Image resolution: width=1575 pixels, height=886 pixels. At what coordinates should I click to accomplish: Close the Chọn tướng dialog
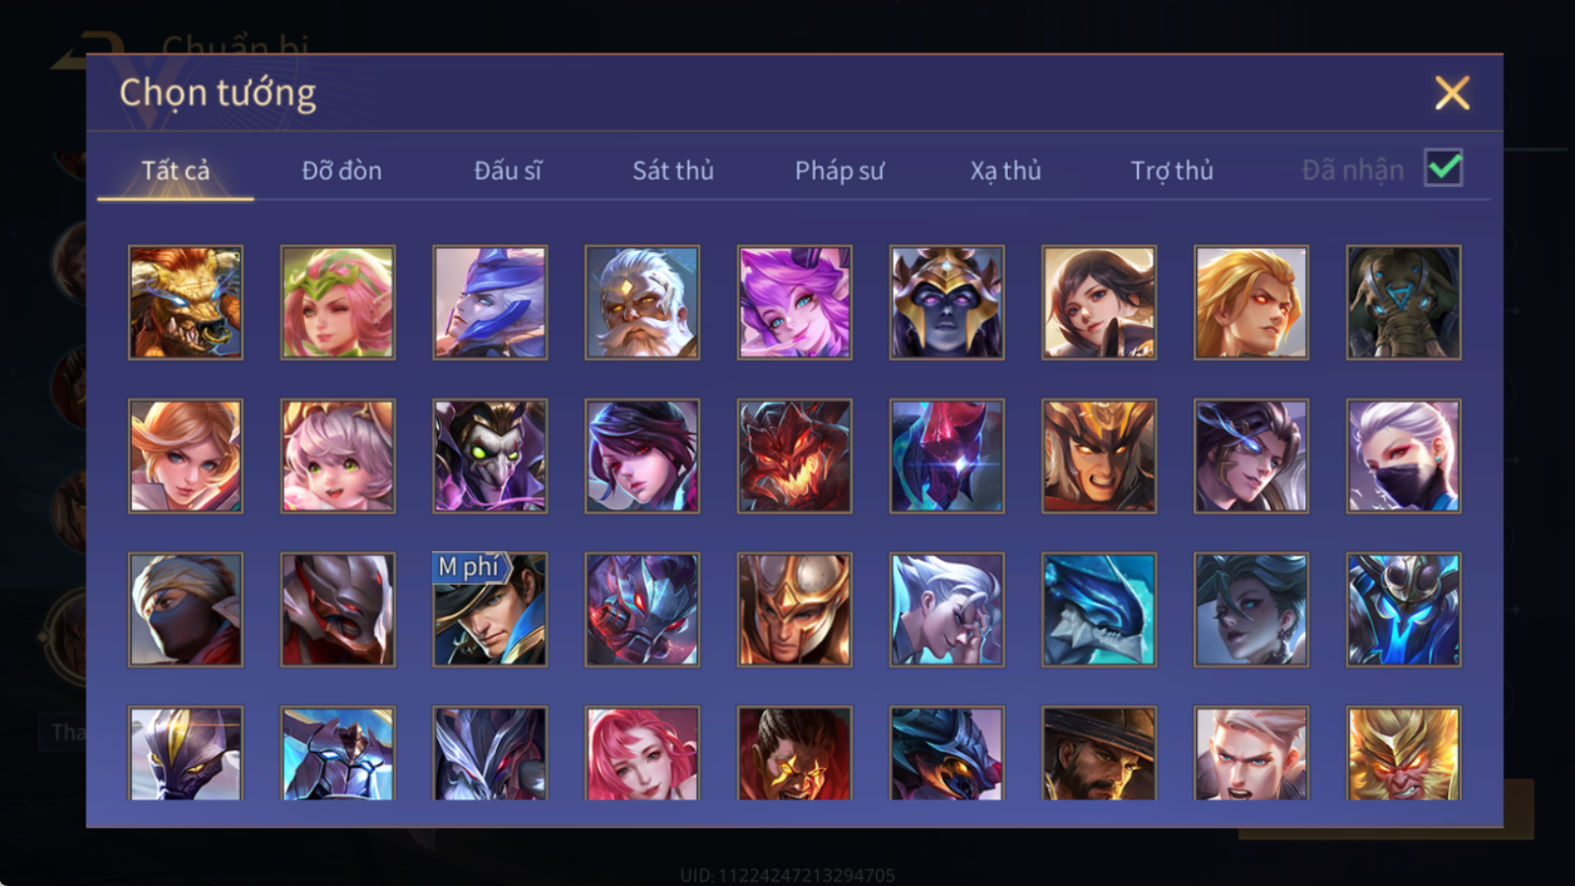(x=1451, y=93)
